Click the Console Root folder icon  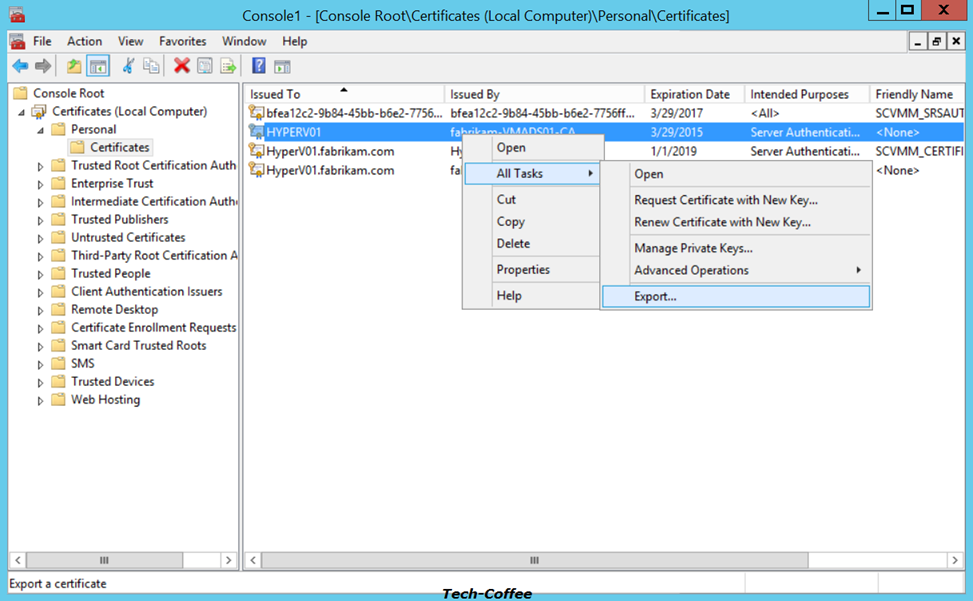[x=20, y=93]
